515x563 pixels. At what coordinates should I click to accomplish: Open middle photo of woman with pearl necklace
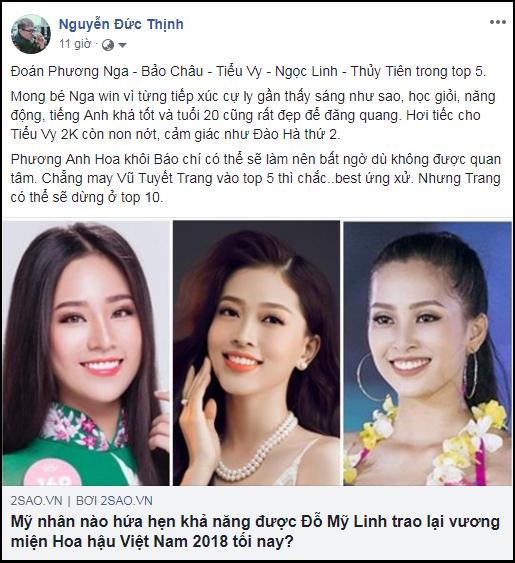(256, 353)
